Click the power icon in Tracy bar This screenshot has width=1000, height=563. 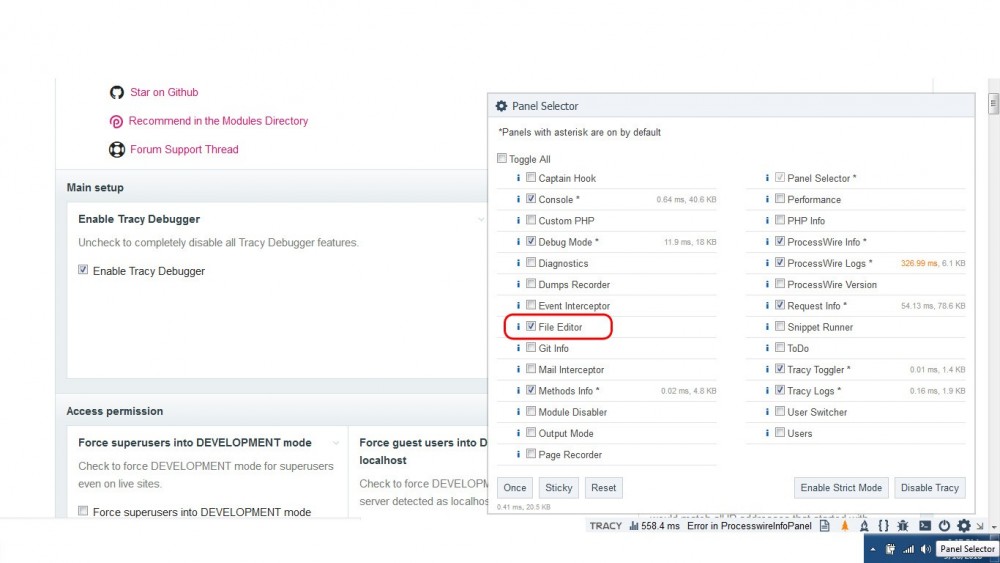[x=944, y=526]
